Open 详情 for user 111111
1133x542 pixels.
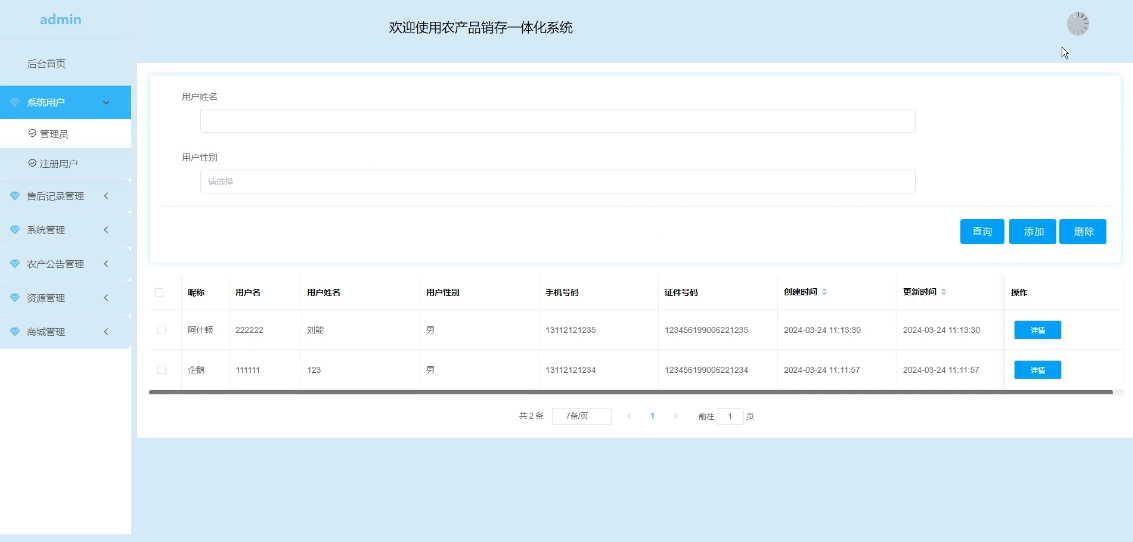1038,370
